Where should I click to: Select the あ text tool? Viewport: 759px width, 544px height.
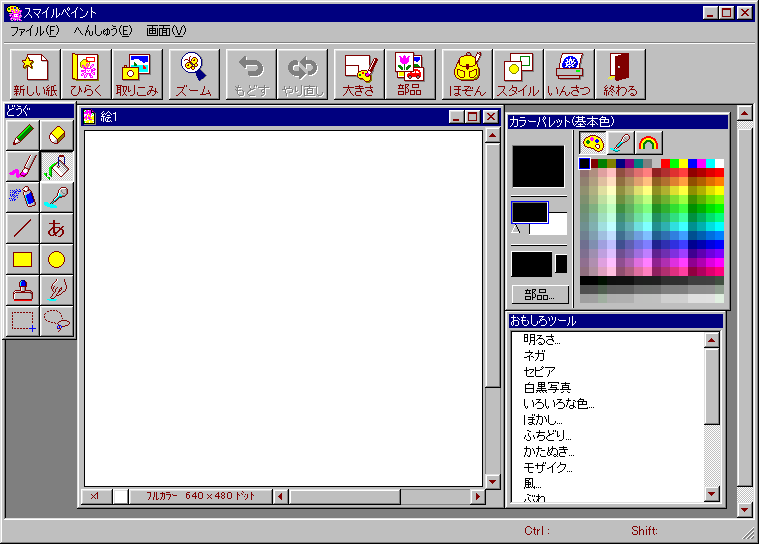pyautogui.click(x=57, y=228)
